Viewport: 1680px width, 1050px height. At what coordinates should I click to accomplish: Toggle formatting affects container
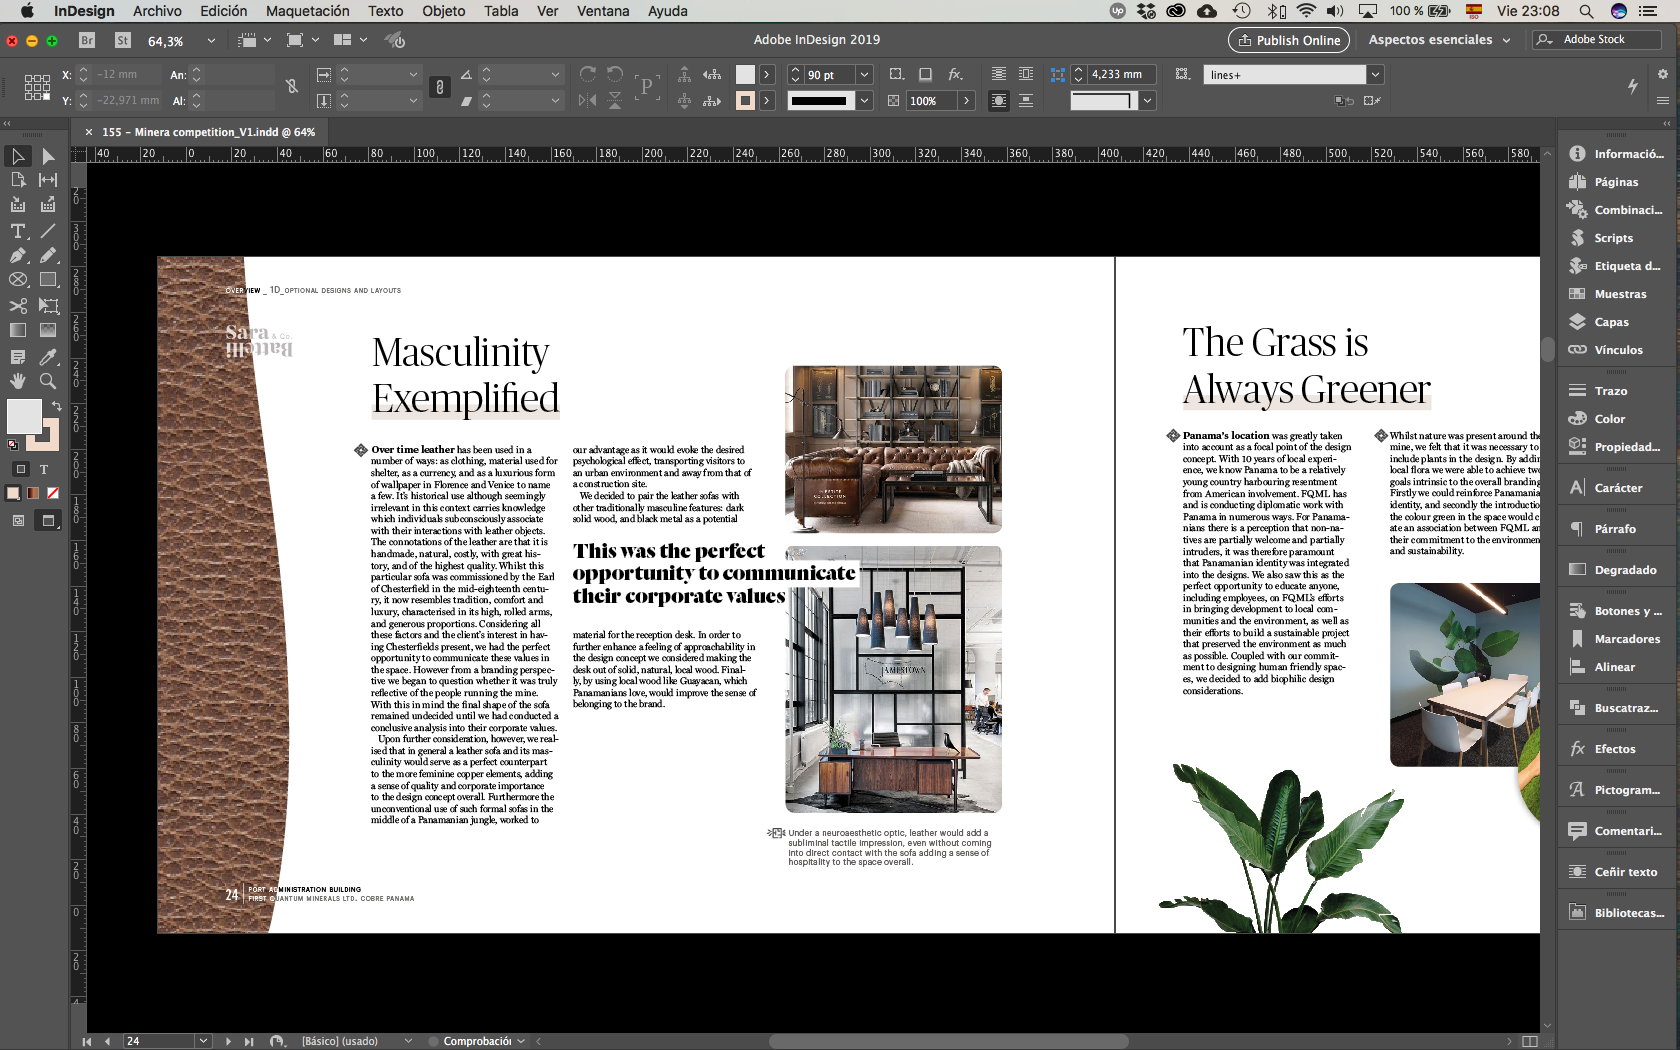(21, 469)
